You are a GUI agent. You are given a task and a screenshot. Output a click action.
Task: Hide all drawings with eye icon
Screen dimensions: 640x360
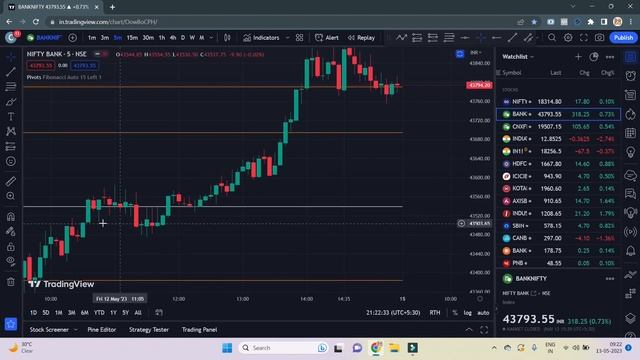point(11,261)
